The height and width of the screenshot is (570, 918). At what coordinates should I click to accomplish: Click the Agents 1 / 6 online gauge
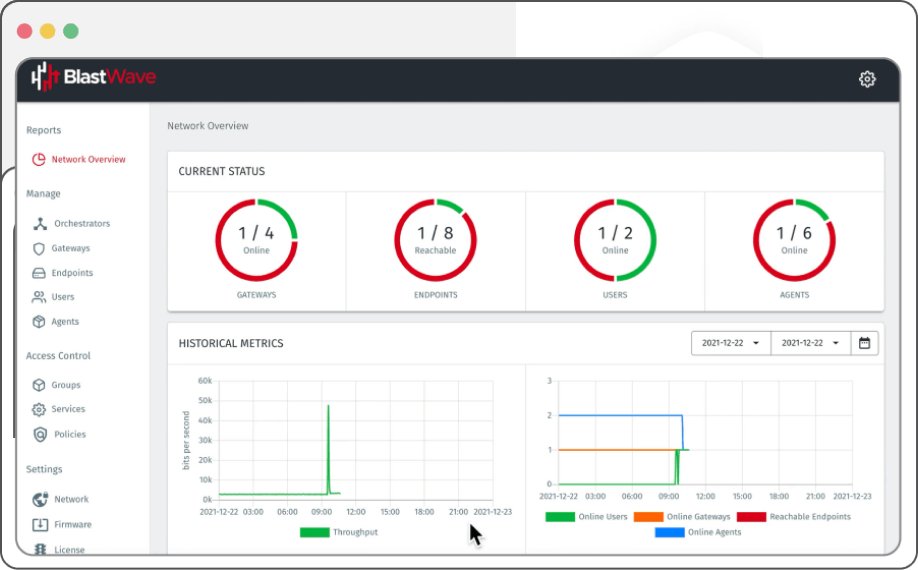coord(794,240)
